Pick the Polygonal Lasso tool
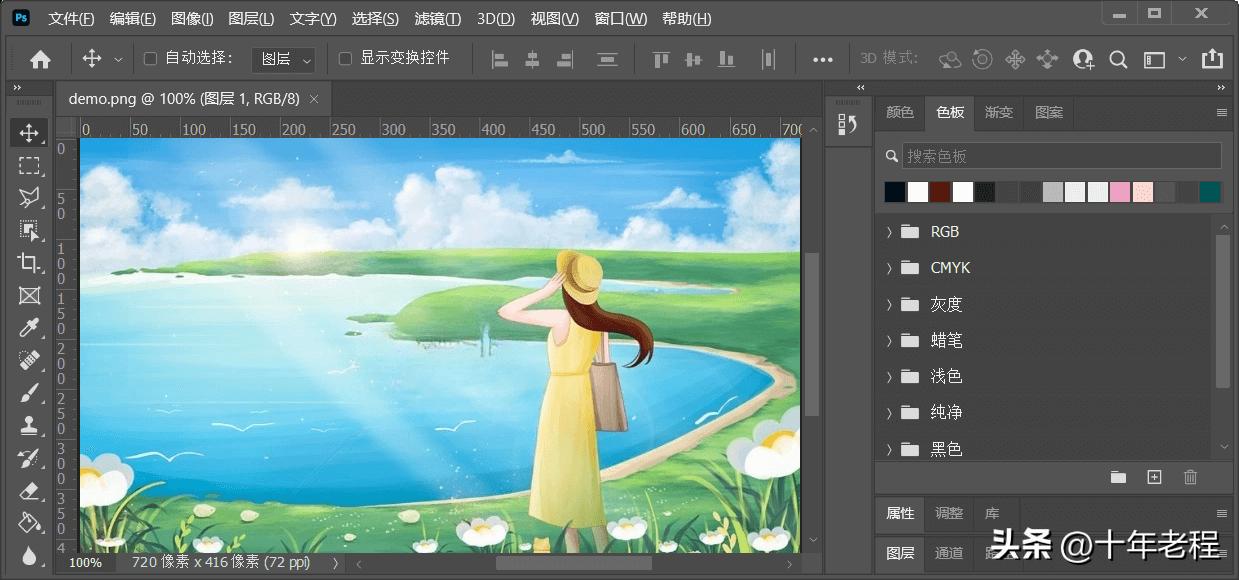Image resolution: width=1239 pixels, height=580 pixels. click(x=29, y=198)
